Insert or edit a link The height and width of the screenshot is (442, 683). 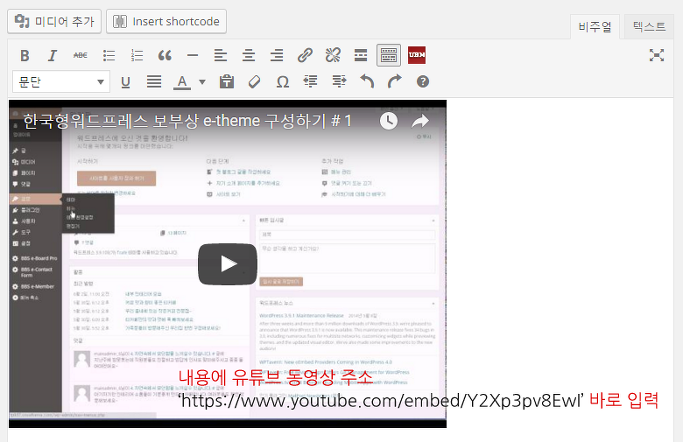pyautogui.click(x=305, y=55)
